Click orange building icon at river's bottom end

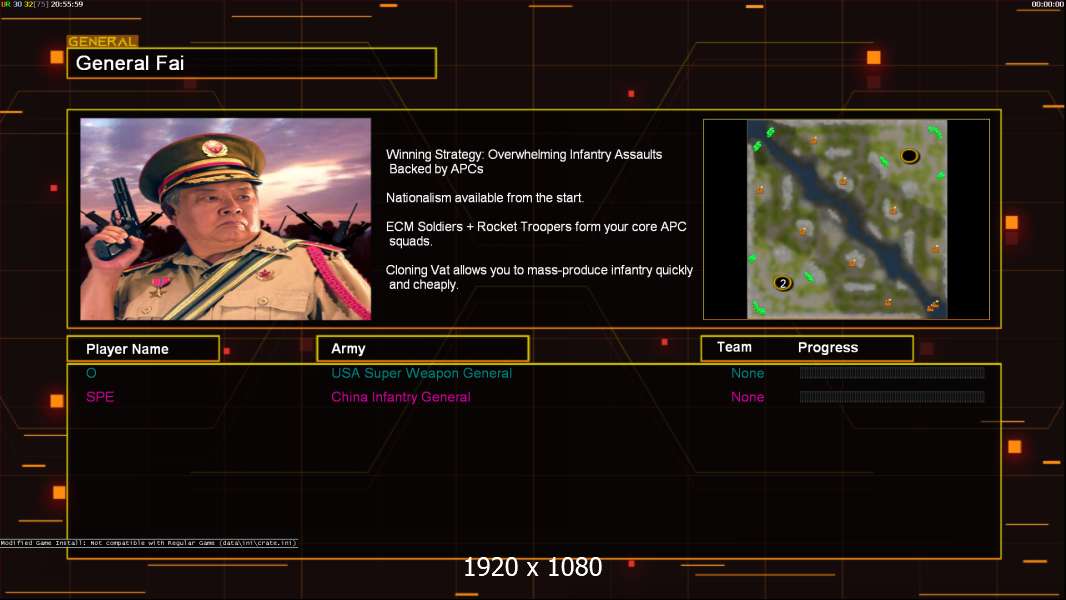[x=933, y=306]
